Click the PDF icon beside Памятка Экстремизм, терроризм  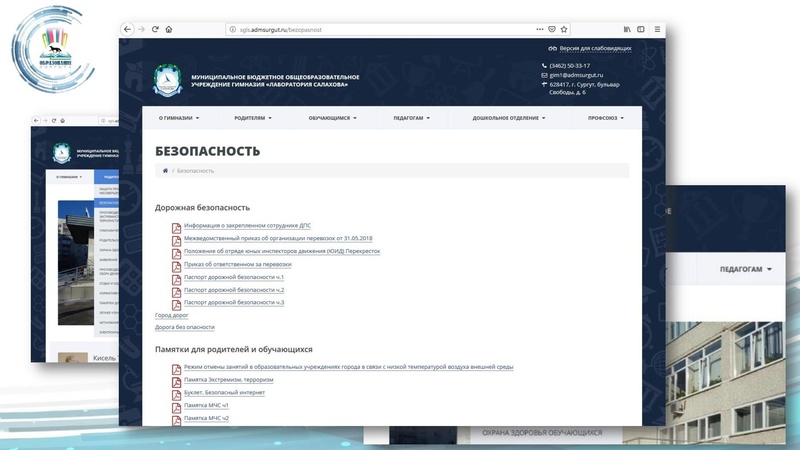[176, 382]
